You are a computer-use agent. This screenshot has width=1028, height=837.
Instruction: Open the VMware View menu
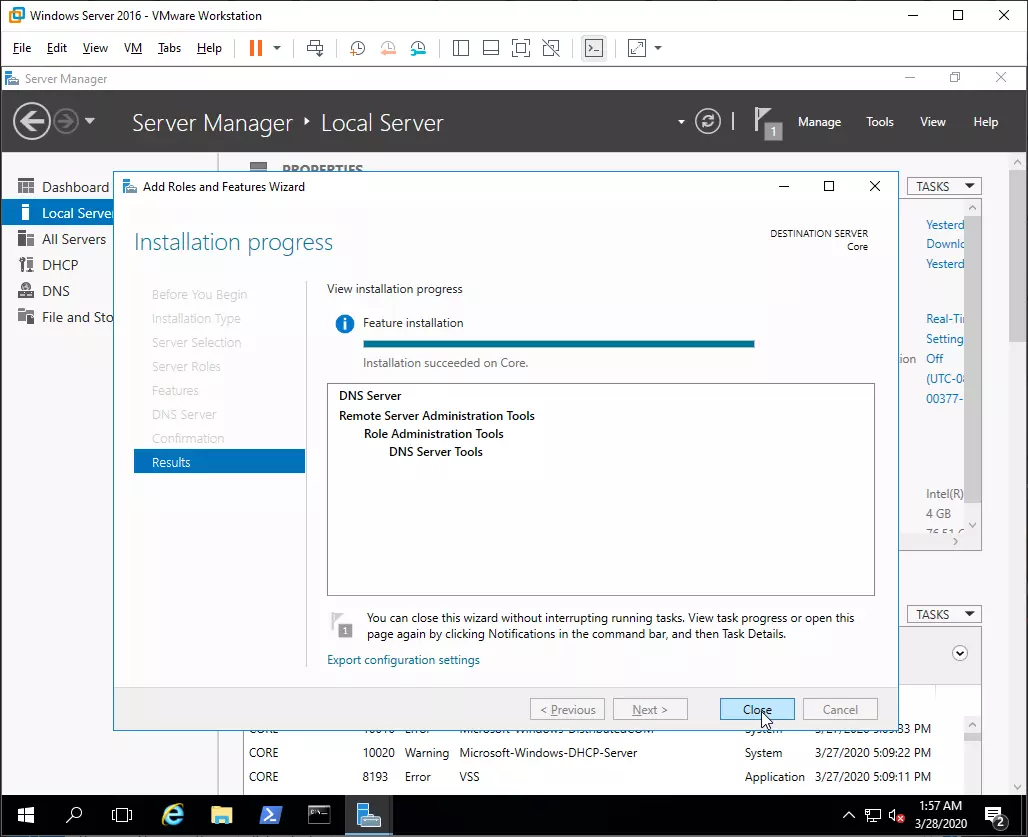pyautogui.click(x=95, y=48)
